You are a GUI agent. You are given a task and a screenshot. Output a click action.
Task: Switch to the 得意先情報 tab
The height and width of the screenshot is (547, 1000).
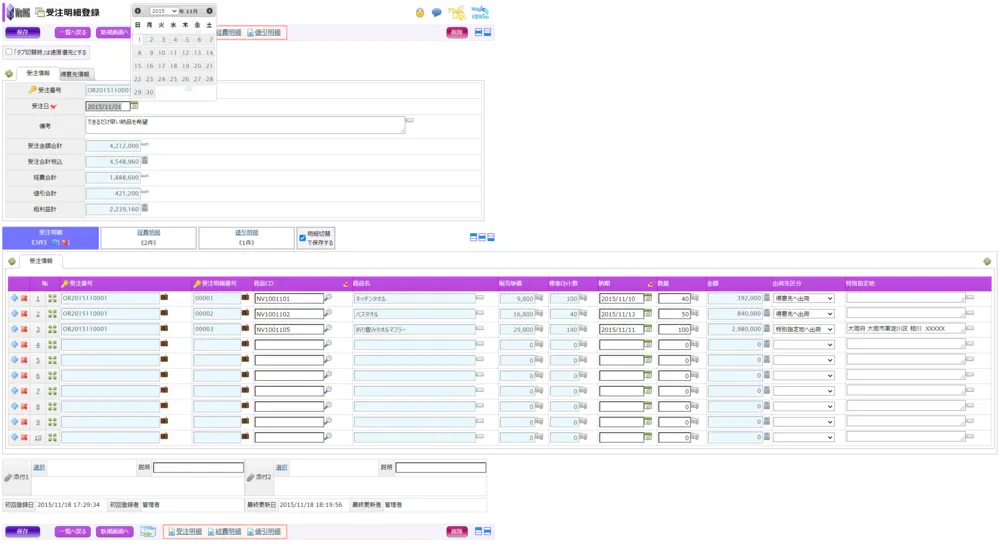(74, 74)
